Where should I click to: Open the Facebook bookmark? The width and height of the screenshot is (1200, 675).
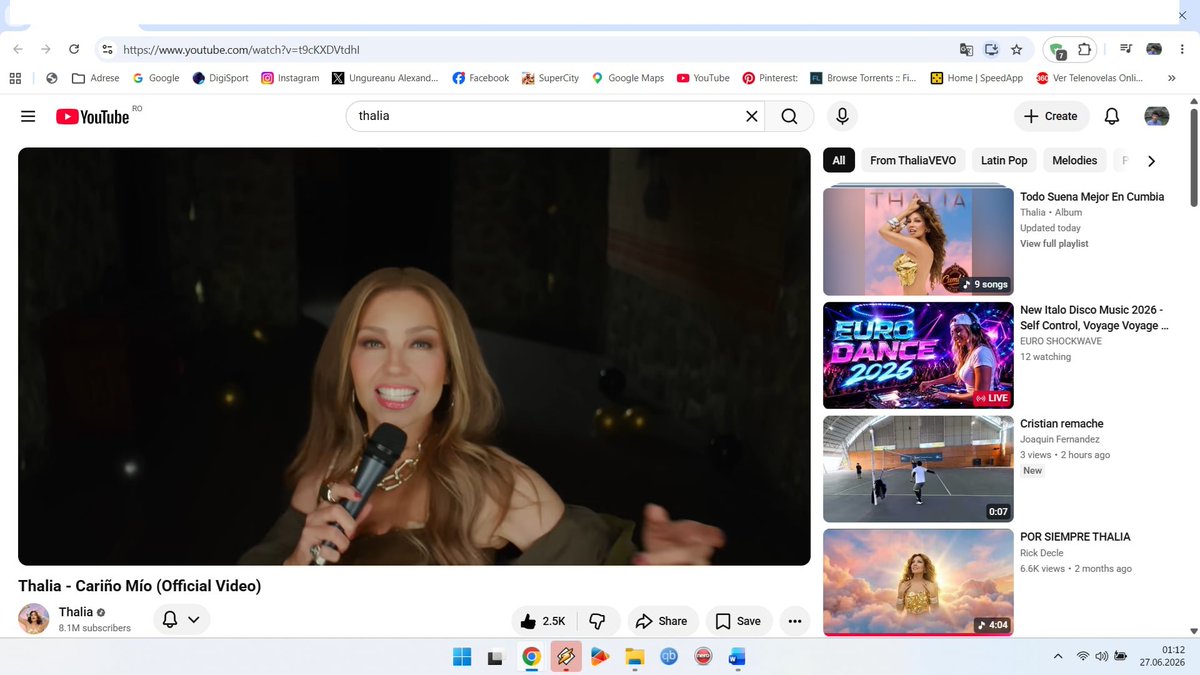[480, 78]
